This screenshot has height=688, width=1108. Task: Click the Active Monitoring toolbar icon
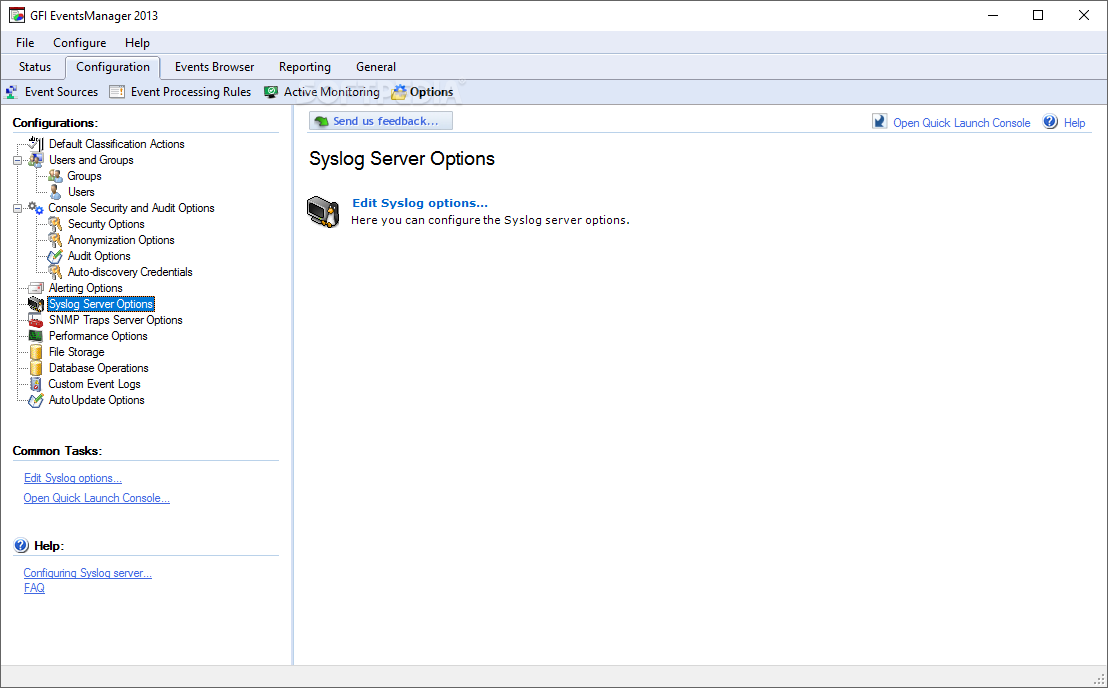coord(271,92)
